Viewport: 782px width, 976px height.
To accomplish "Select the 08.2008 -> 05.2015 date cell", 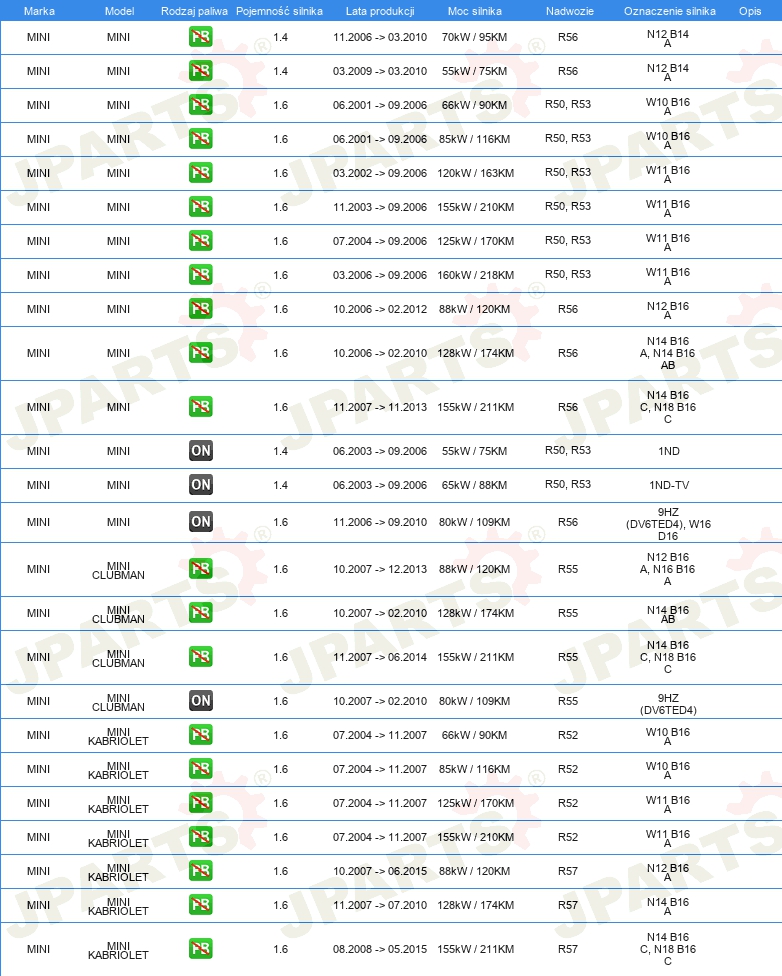I will pos(380,949).
